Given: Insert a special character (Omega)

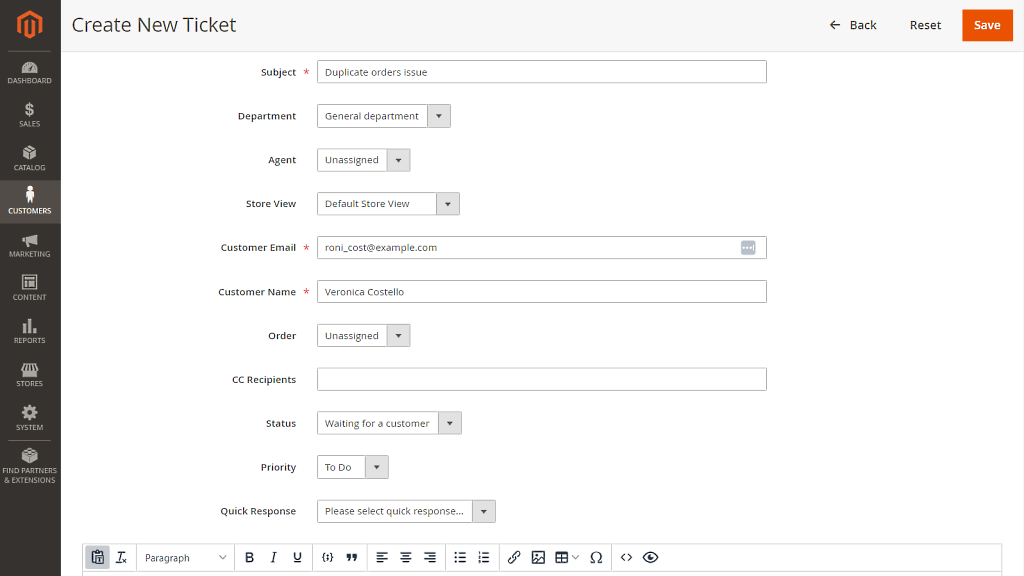Looking at the screenshot, I should (596, 557).
